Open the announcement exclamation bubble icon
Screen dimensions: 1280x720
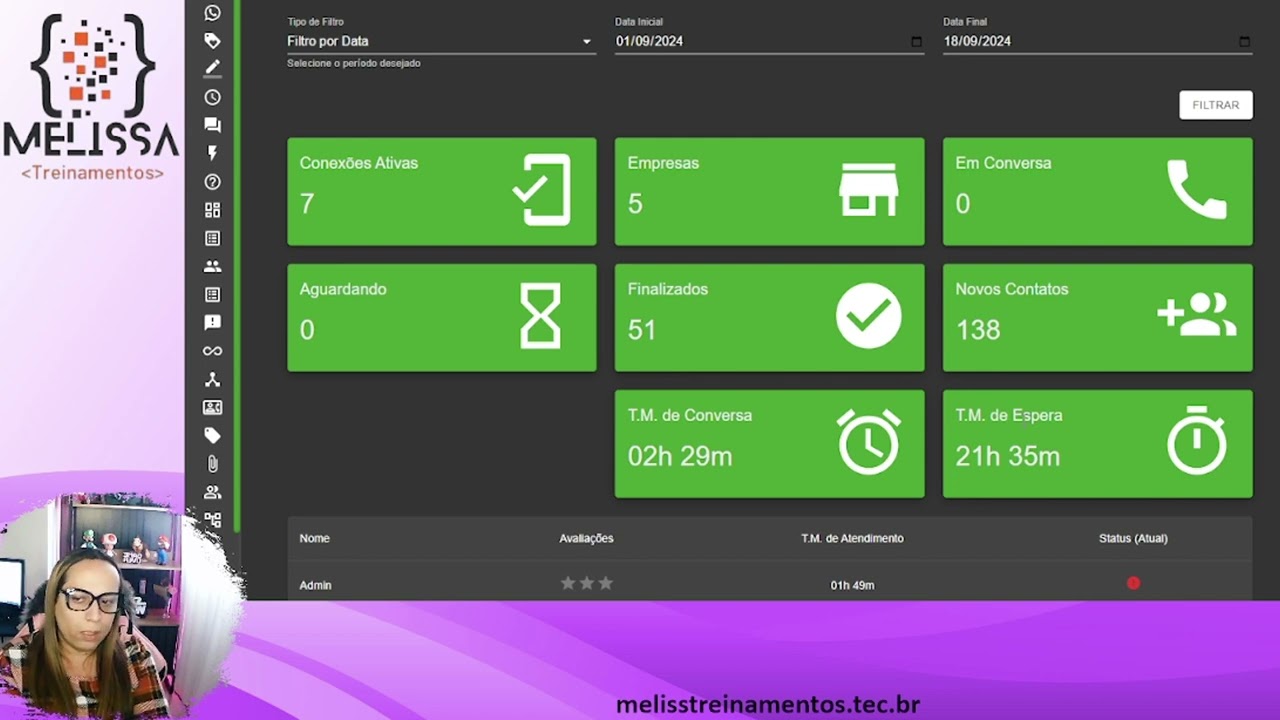[x=212, y=322]
